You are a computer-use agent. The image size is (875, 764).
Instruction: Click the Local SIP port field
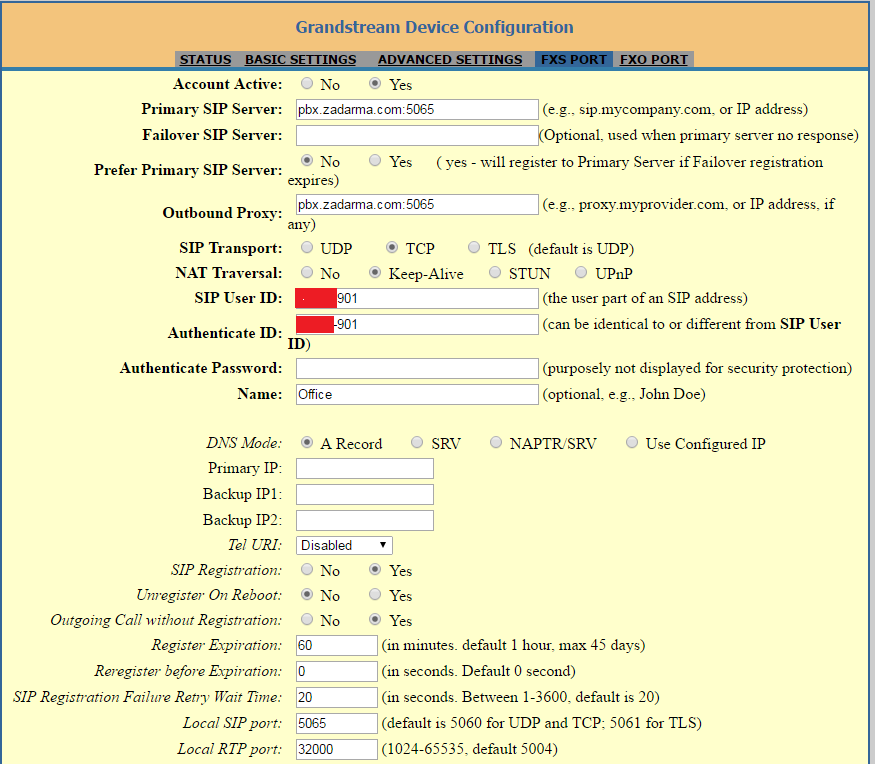coord(336,723)
